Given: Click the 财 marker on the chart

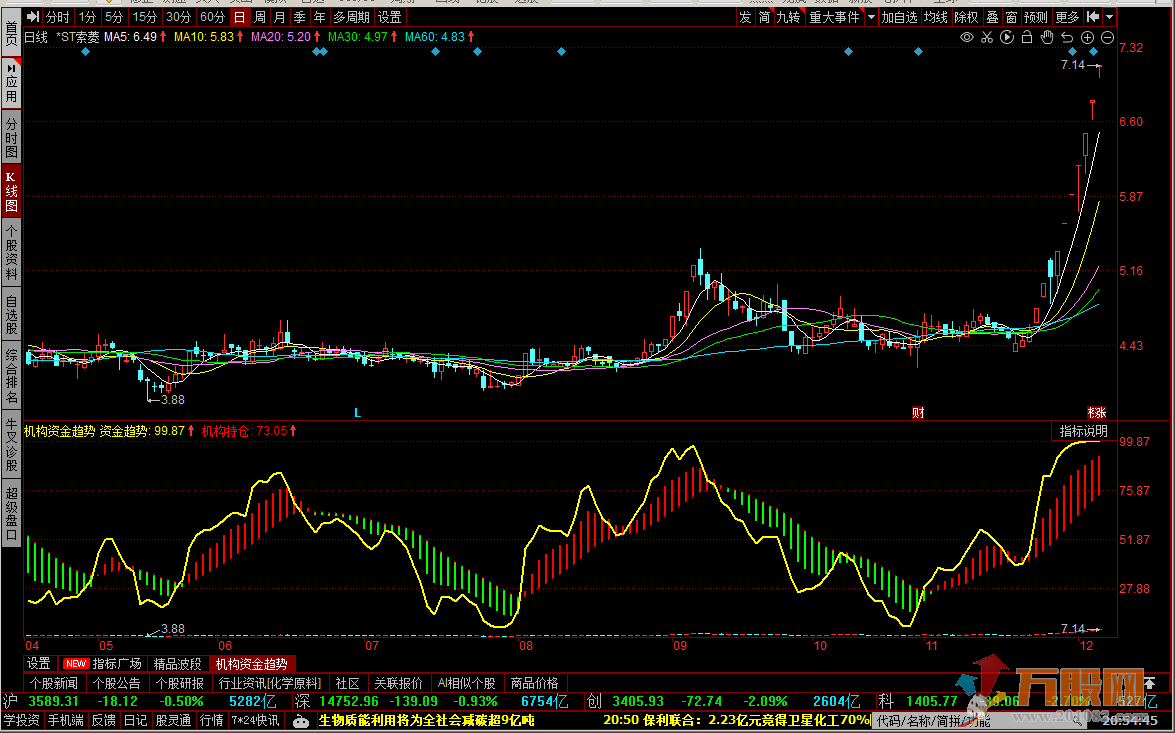Looking at the screenshot, I should (x=918, y=413).
